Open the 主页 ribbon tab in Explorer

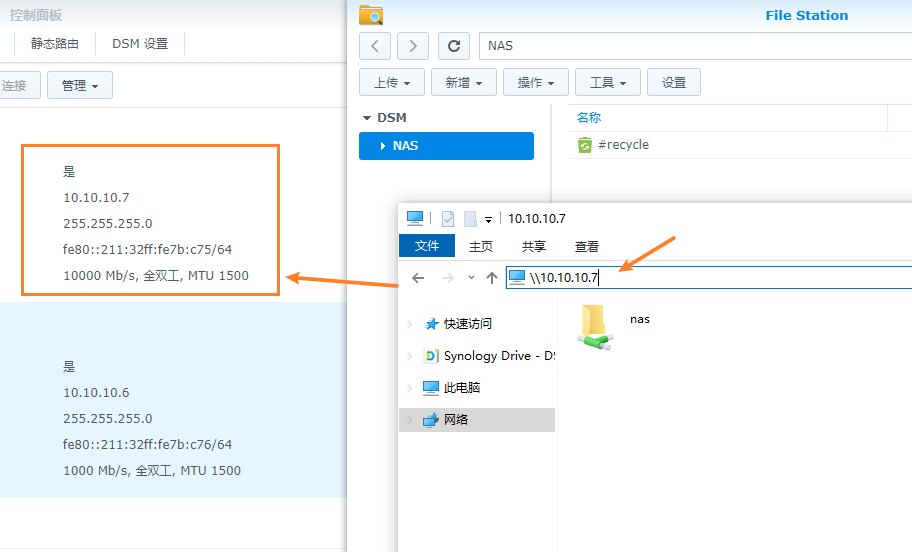(481, 247)
